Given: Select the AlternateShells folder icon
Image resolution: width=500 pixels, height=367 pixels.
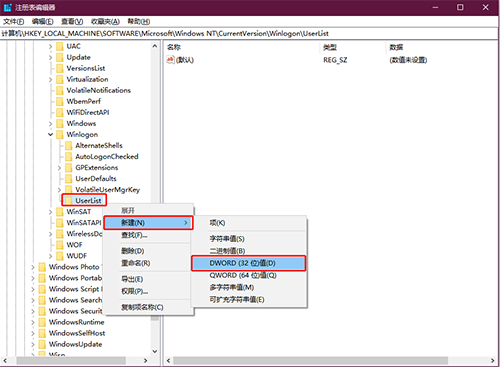Looking at the screenshot, I should (68, 145).
